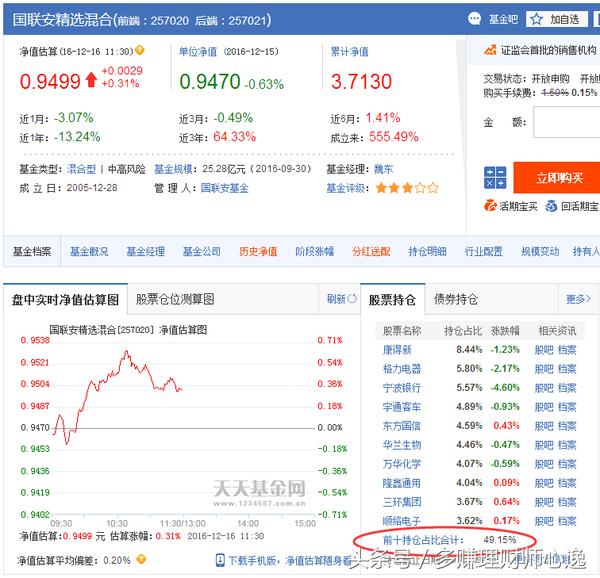This screenshot has height=578, width=600.
Task: Open the 基金吧 chat bubble icon
Action: (474, 19)
